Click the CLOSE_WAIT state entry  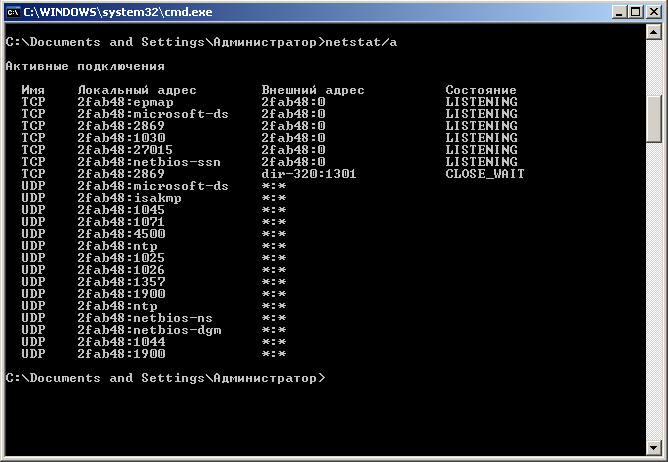pyautogui.click(x=485, y=174)
